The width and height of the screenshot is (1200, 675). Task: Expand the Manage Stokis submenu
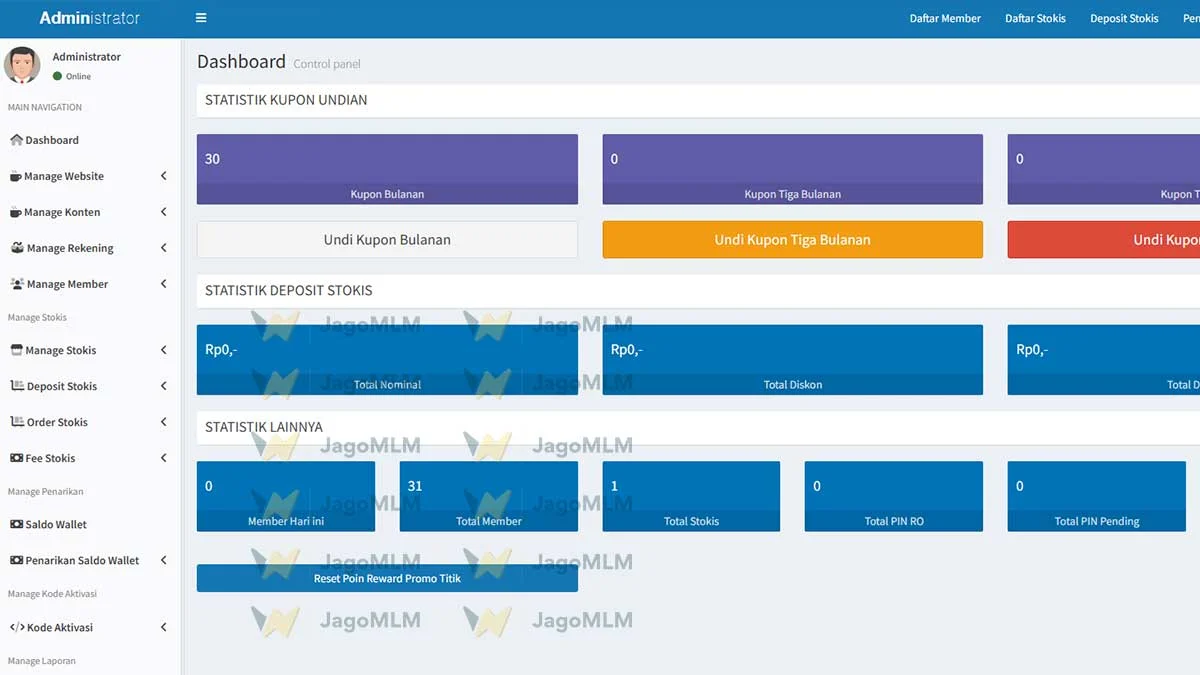[x=163, y=350]
